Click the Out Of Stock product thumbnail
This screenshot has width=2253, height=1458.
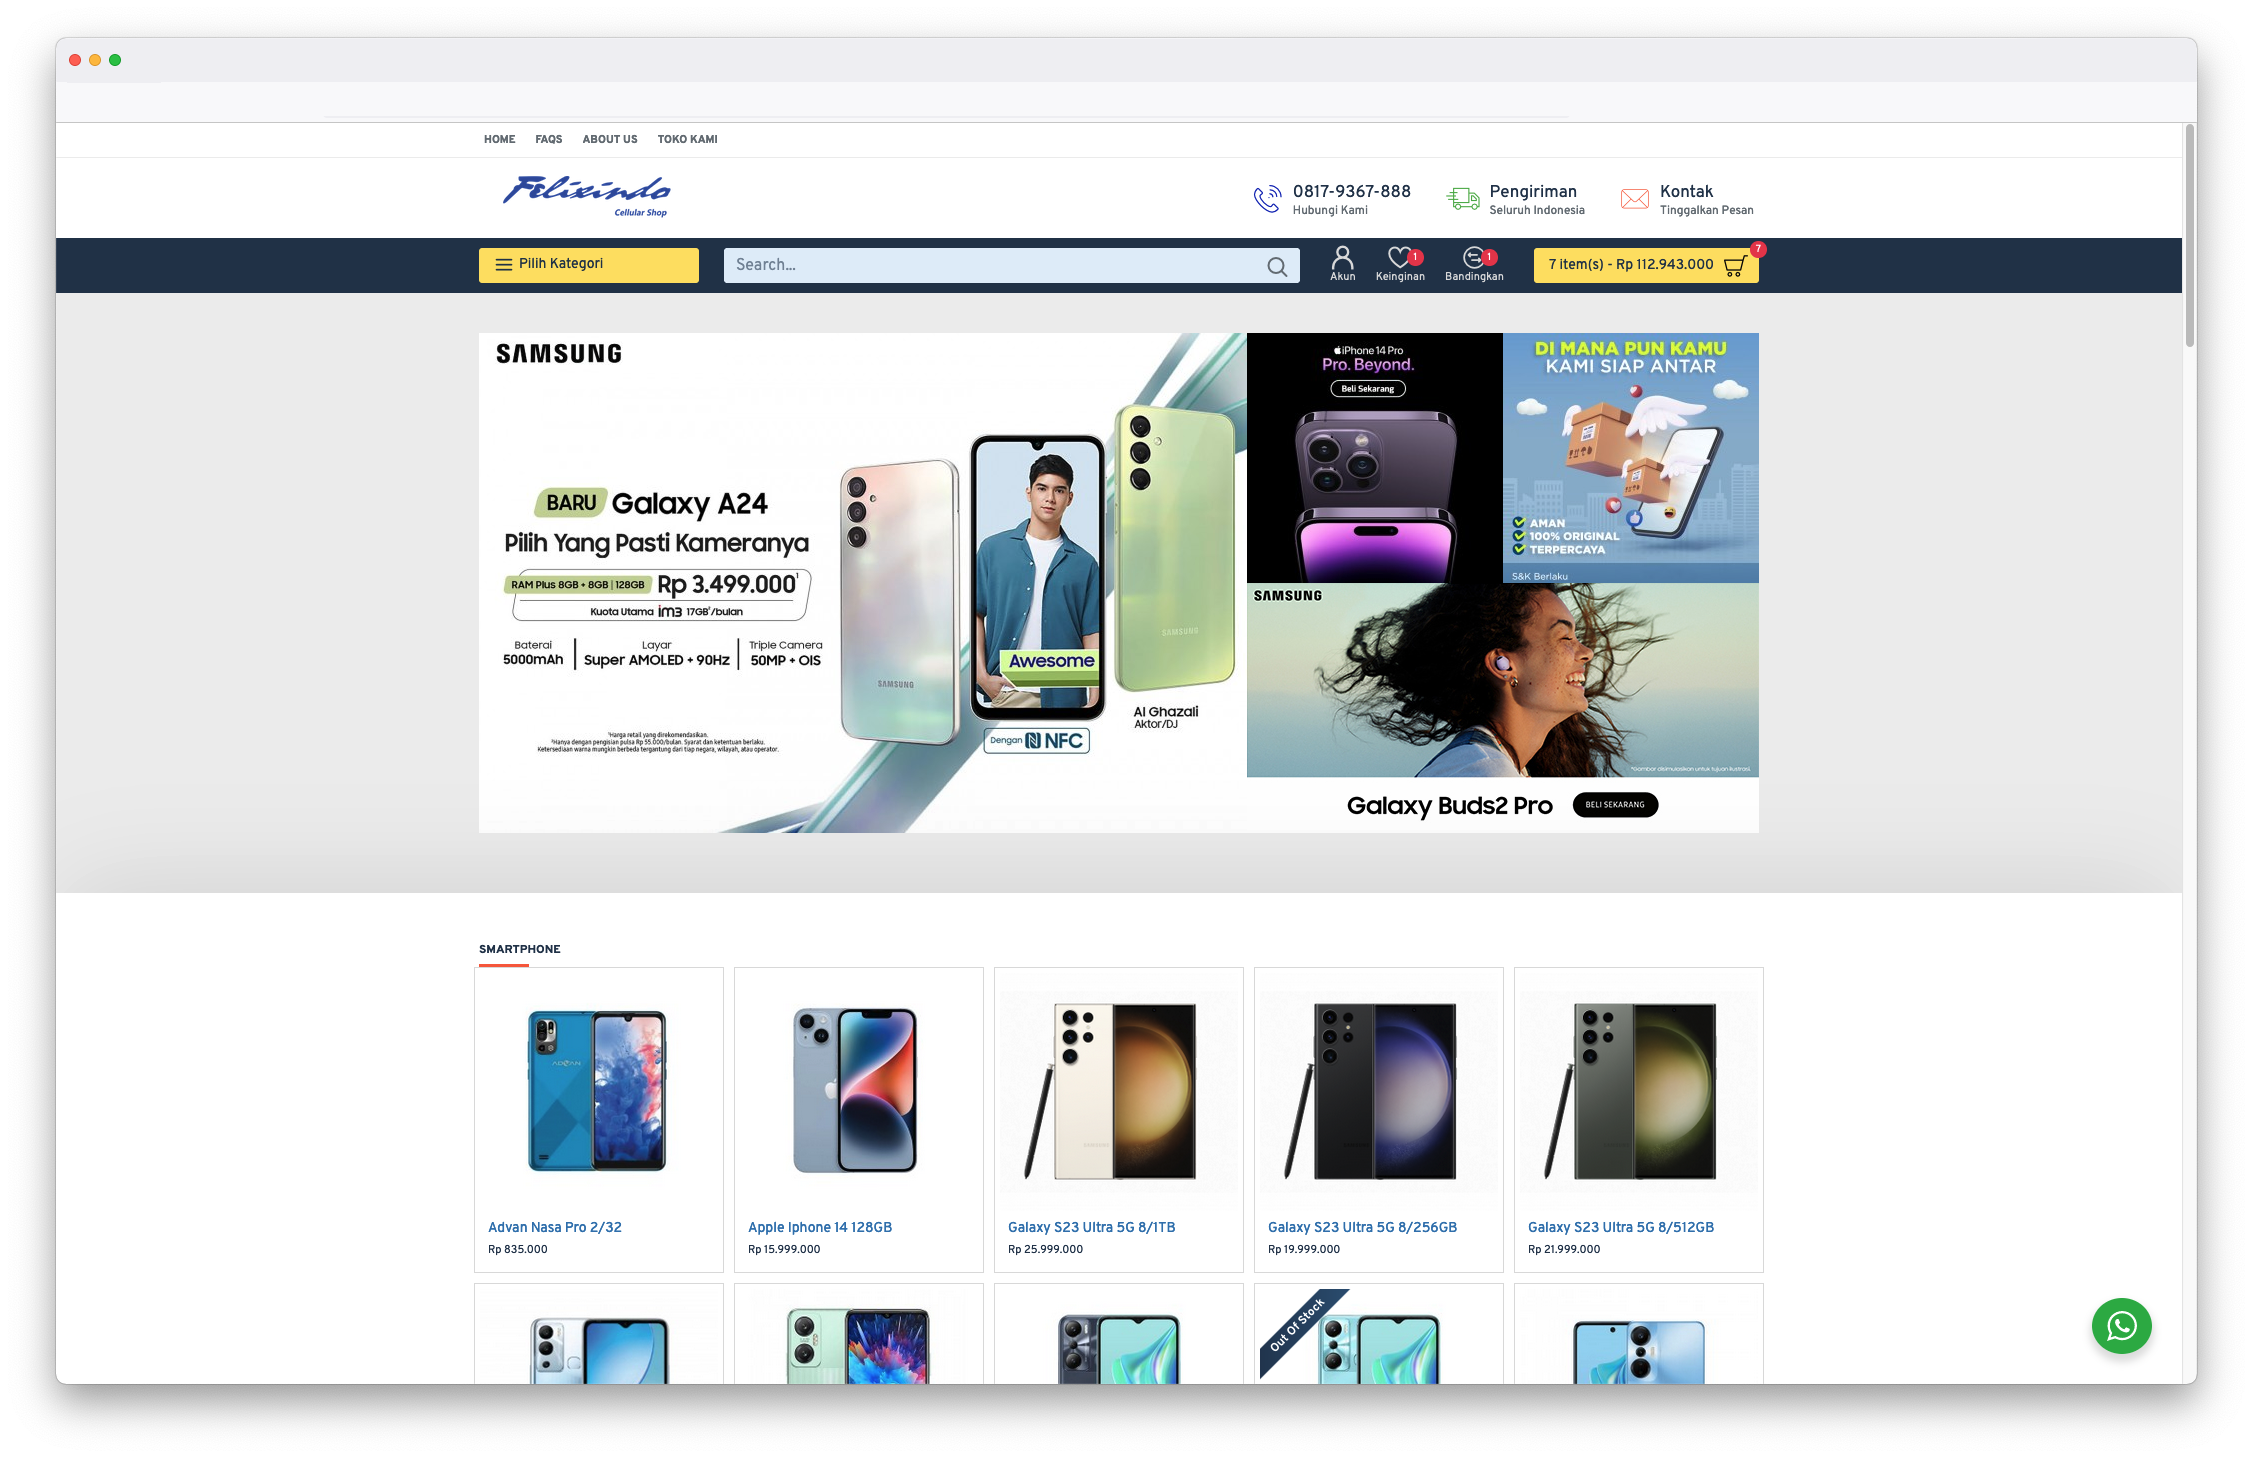[1378, 1338]
